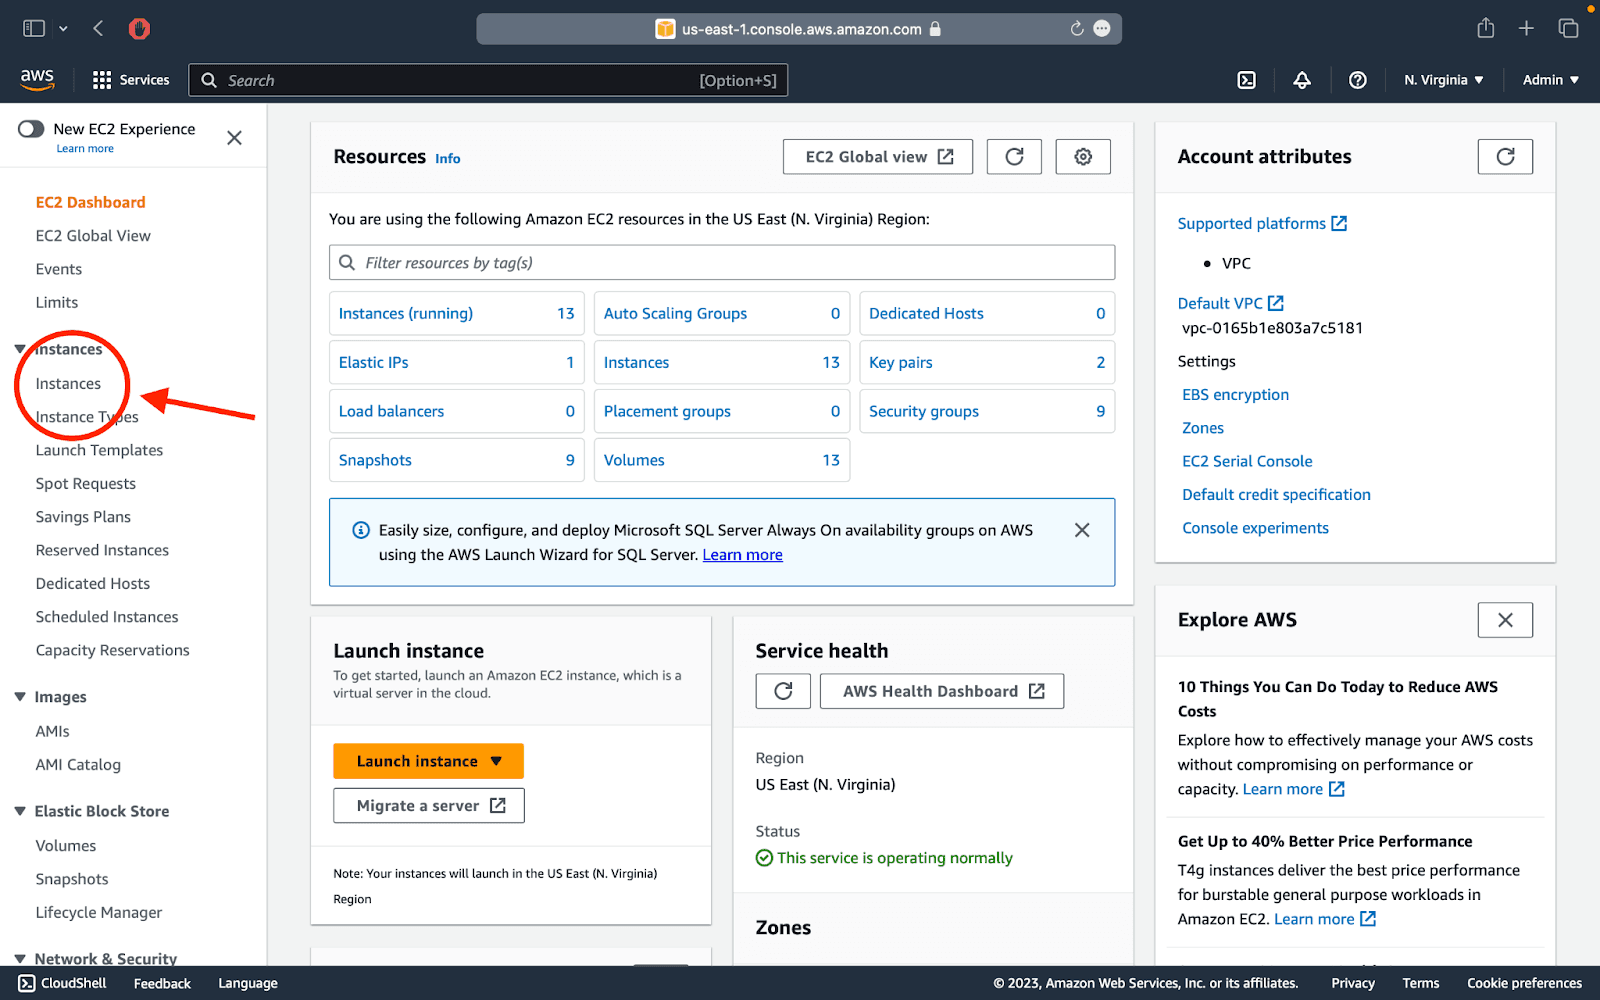This screenshot has width=1600, height=1000.
Task: Click the EC2 Global view button
Action: pos(878,157)
